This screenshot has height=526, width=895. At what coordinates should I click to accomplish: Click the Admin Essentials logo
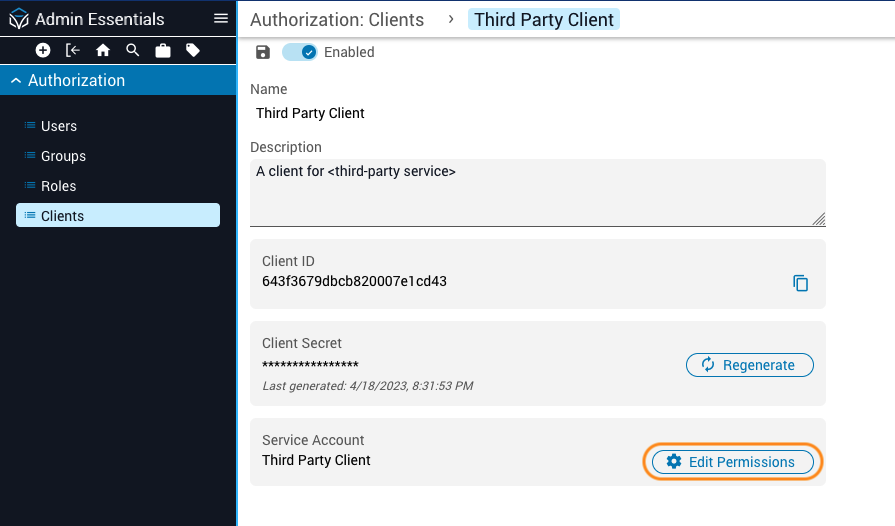pyautogui.click(x=19, y=19)
